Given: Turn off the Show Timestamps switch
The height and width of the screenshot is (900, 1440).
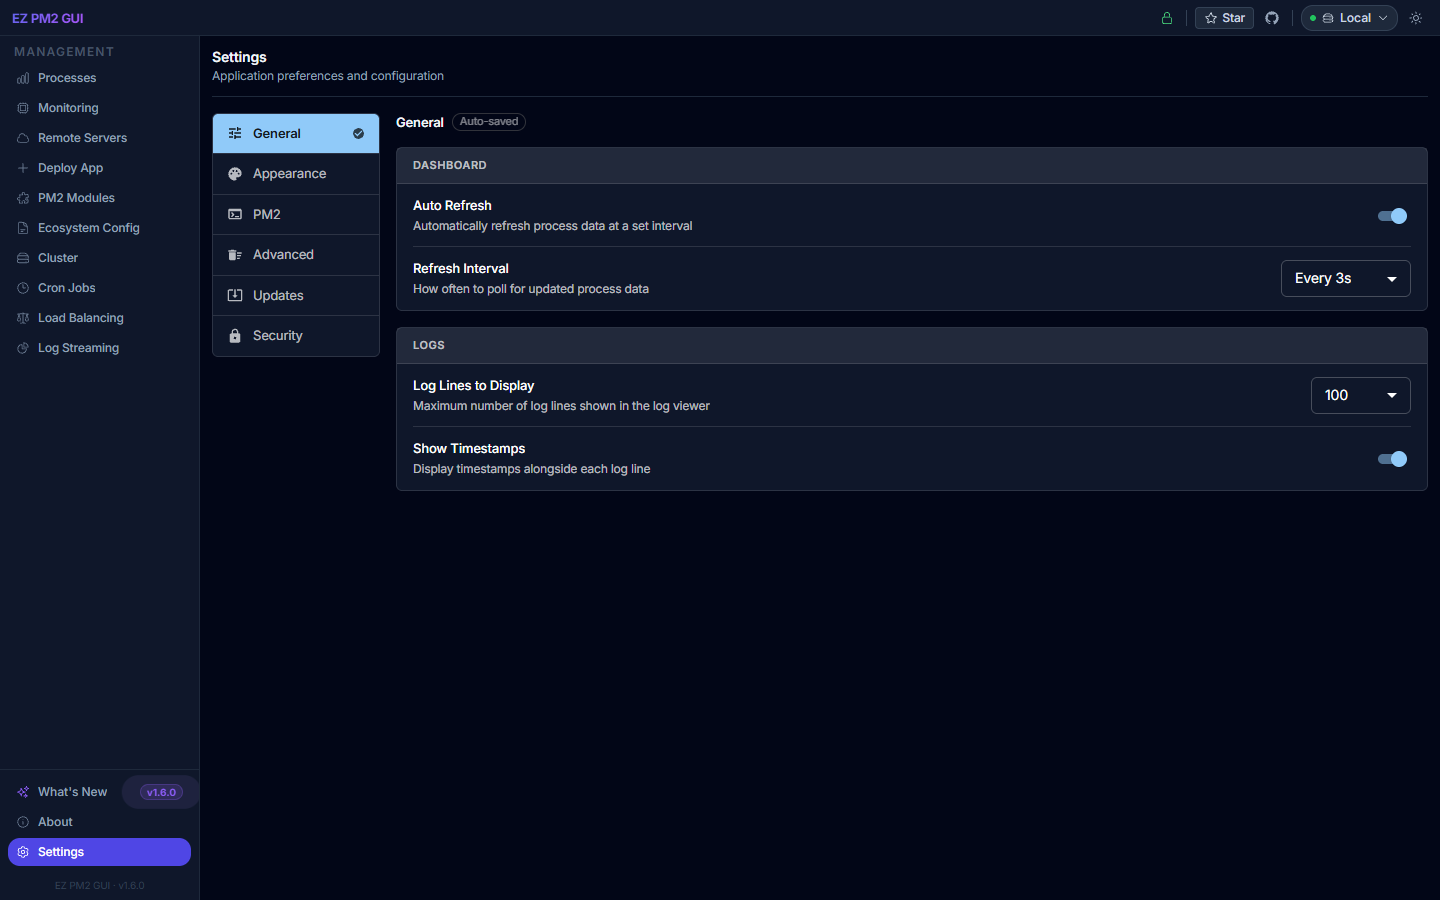Looking at the screenshot, I should pos(1392,459).
